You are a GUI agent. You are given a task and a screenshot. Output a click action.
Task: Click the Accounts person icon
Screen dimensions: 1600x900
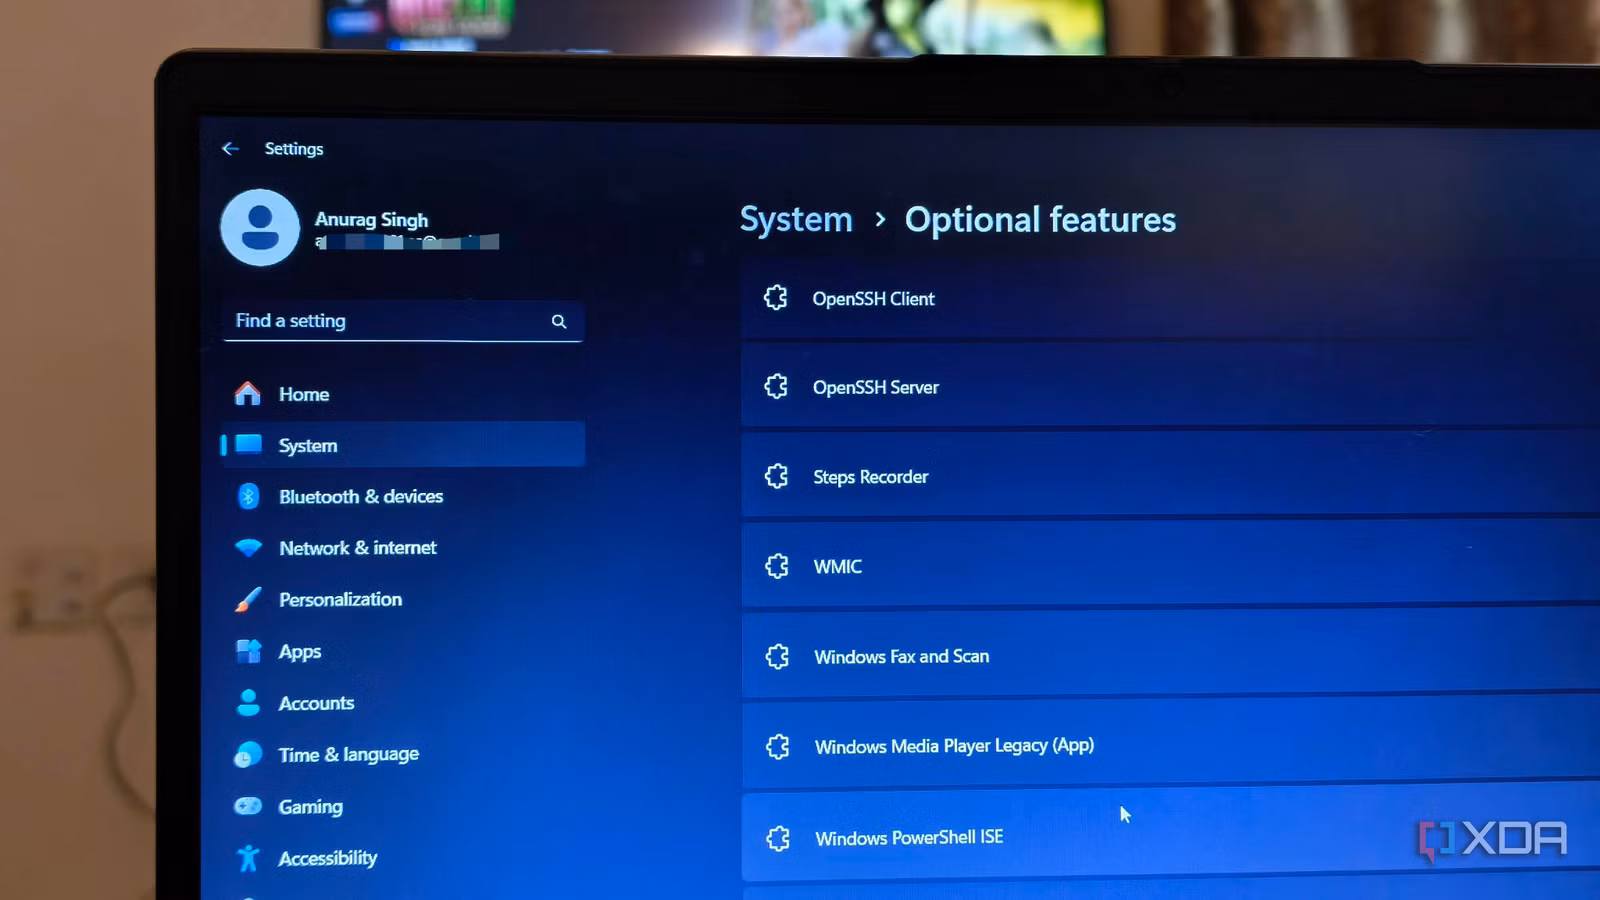(x=248, y=702)
